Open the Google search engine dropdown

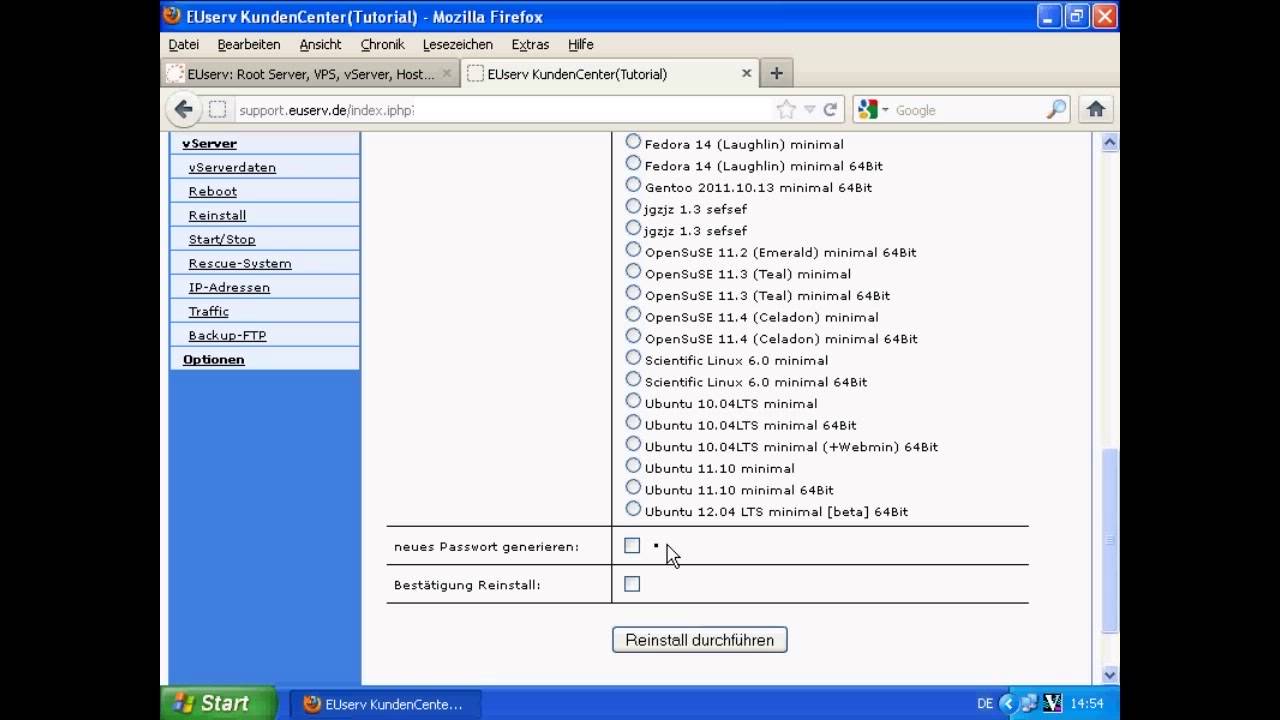click(x=874, y=110)
